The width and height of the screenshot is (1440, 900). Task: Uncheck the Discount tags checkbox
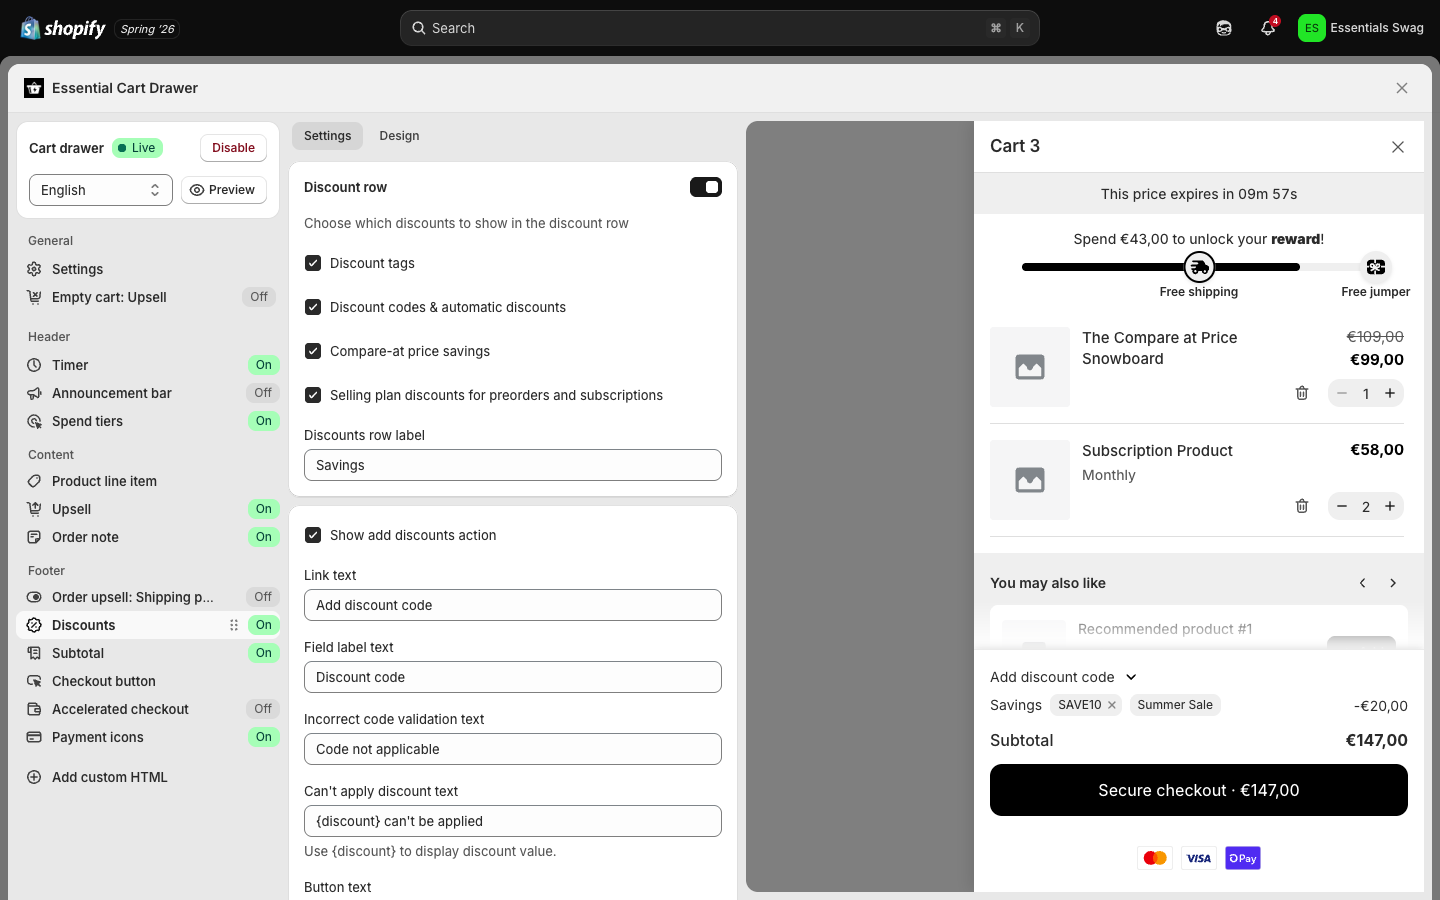pyautogui.click(x=313, y=263)
